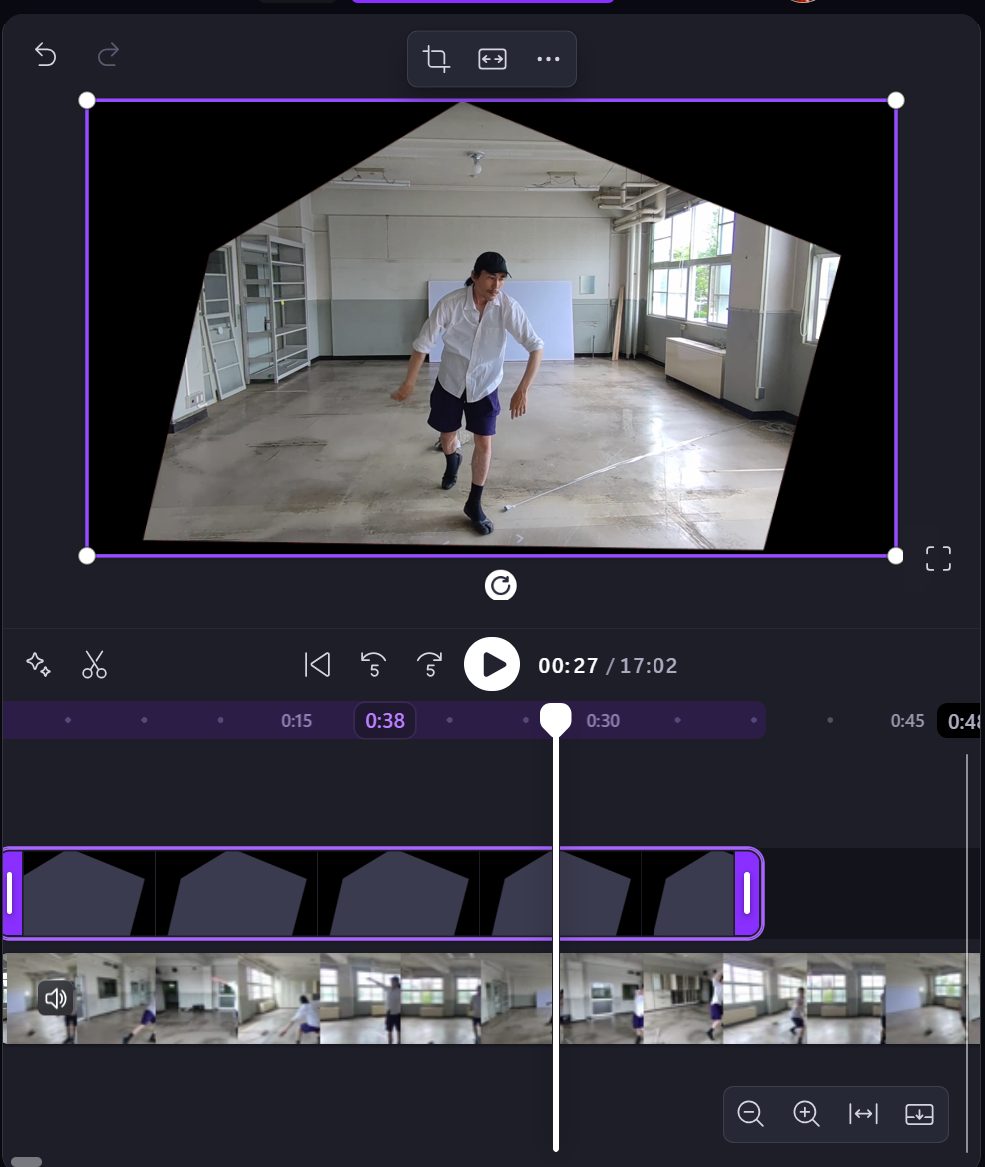Viewport: 985px width, 1167px height.
Task: Click the rotate handle below preview
Action: [x=500, y=585]
